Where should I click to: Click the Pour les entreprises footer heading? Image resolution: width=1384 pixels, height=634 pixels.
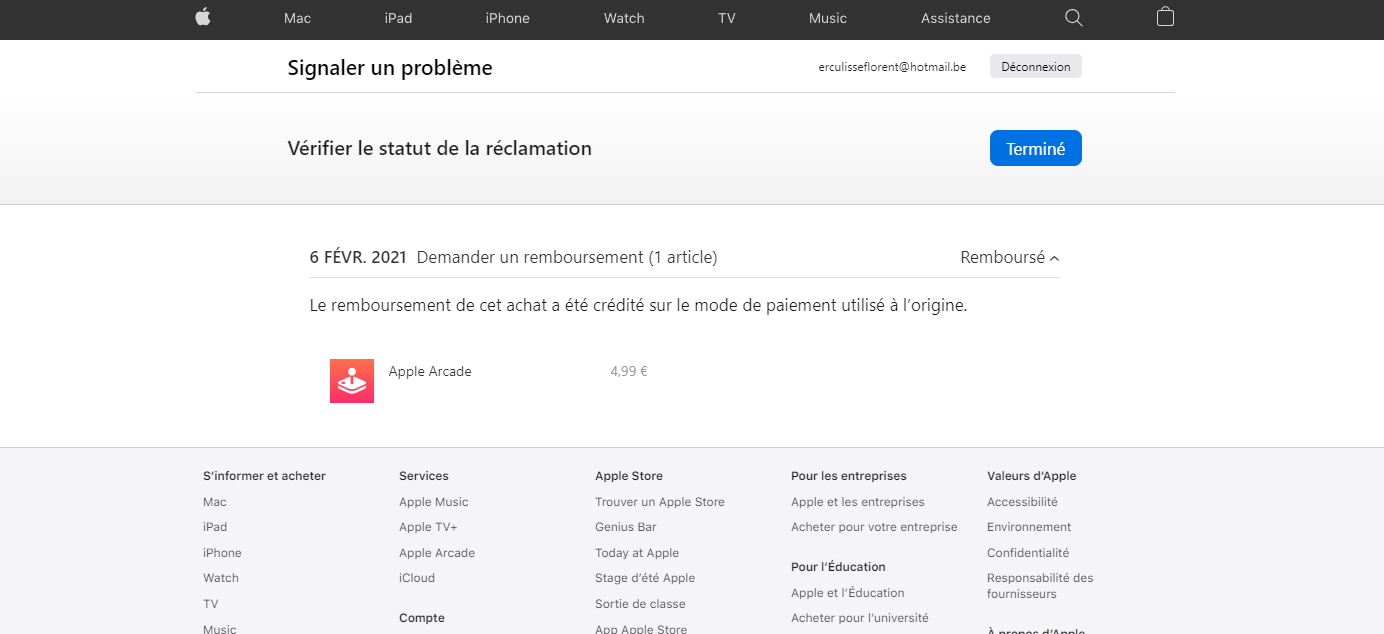849,476
